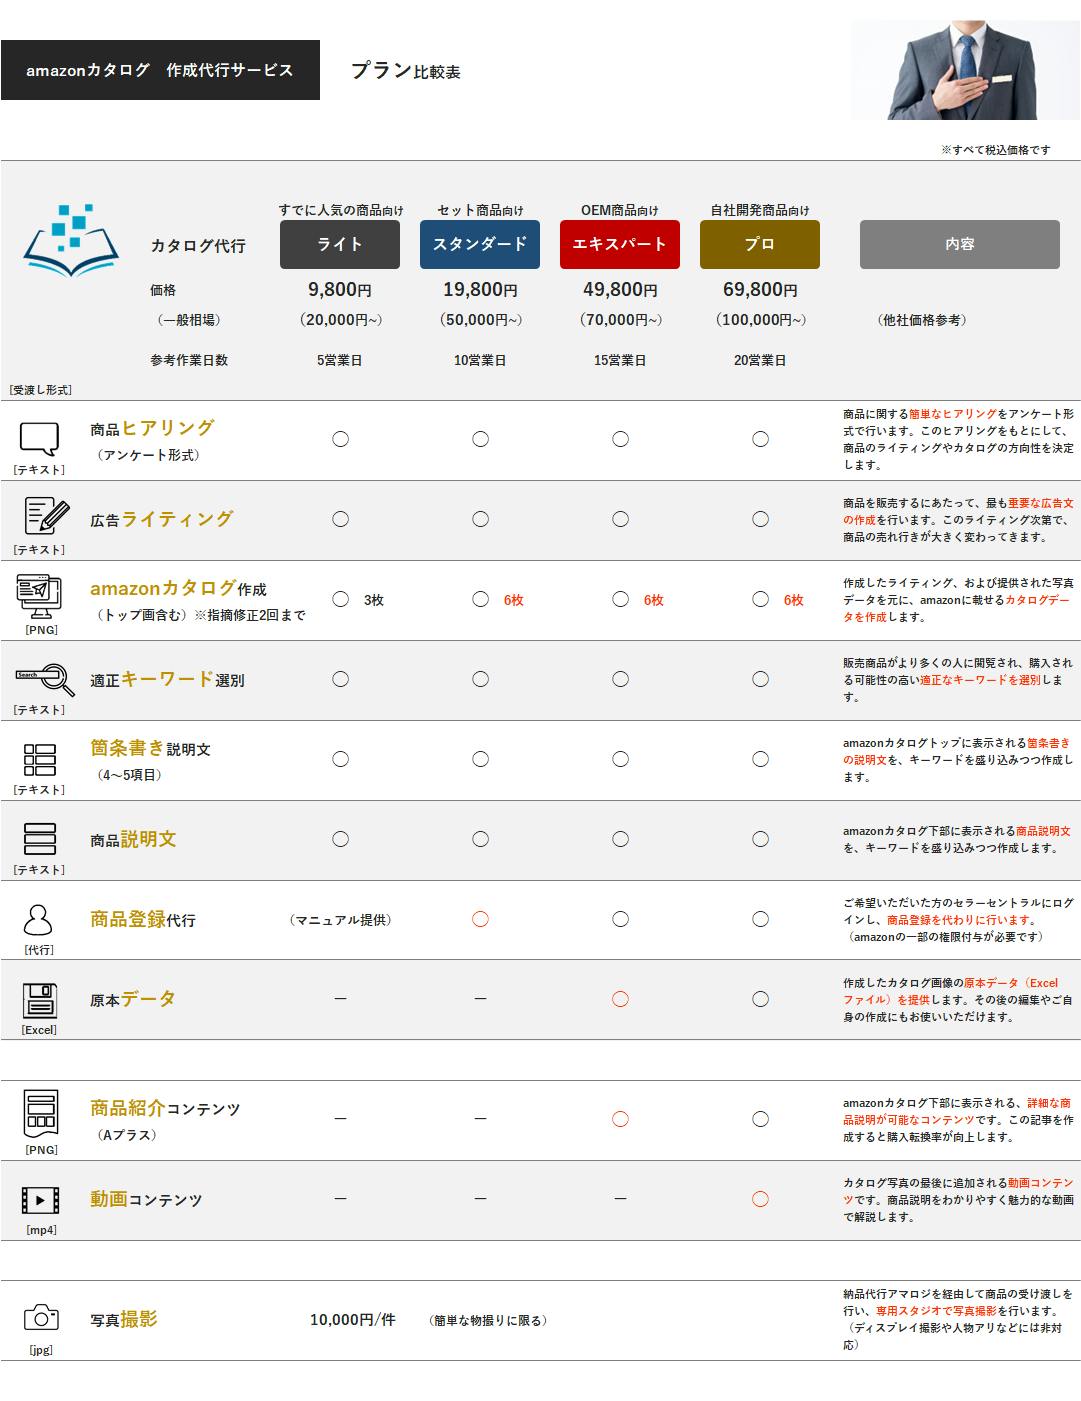
Task: Click the （簡単な物撮りに限る） note
Action: 487,1320
